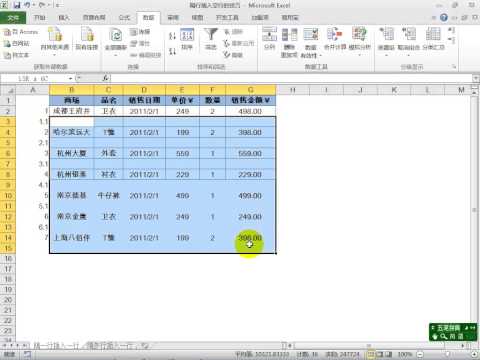
Task: Switch to the 开发工具 Developer tab
Action: click(227, 18)
